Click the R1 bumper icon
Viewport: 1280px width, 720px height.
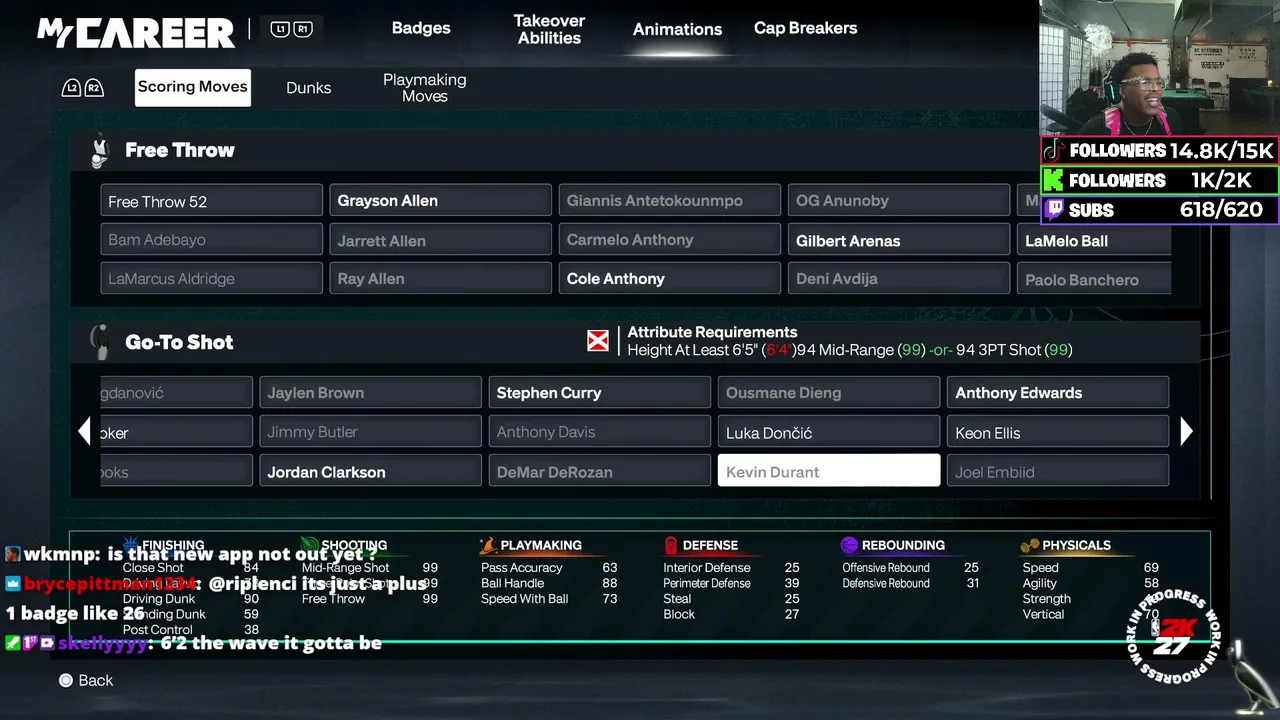(x=302, y=30)
